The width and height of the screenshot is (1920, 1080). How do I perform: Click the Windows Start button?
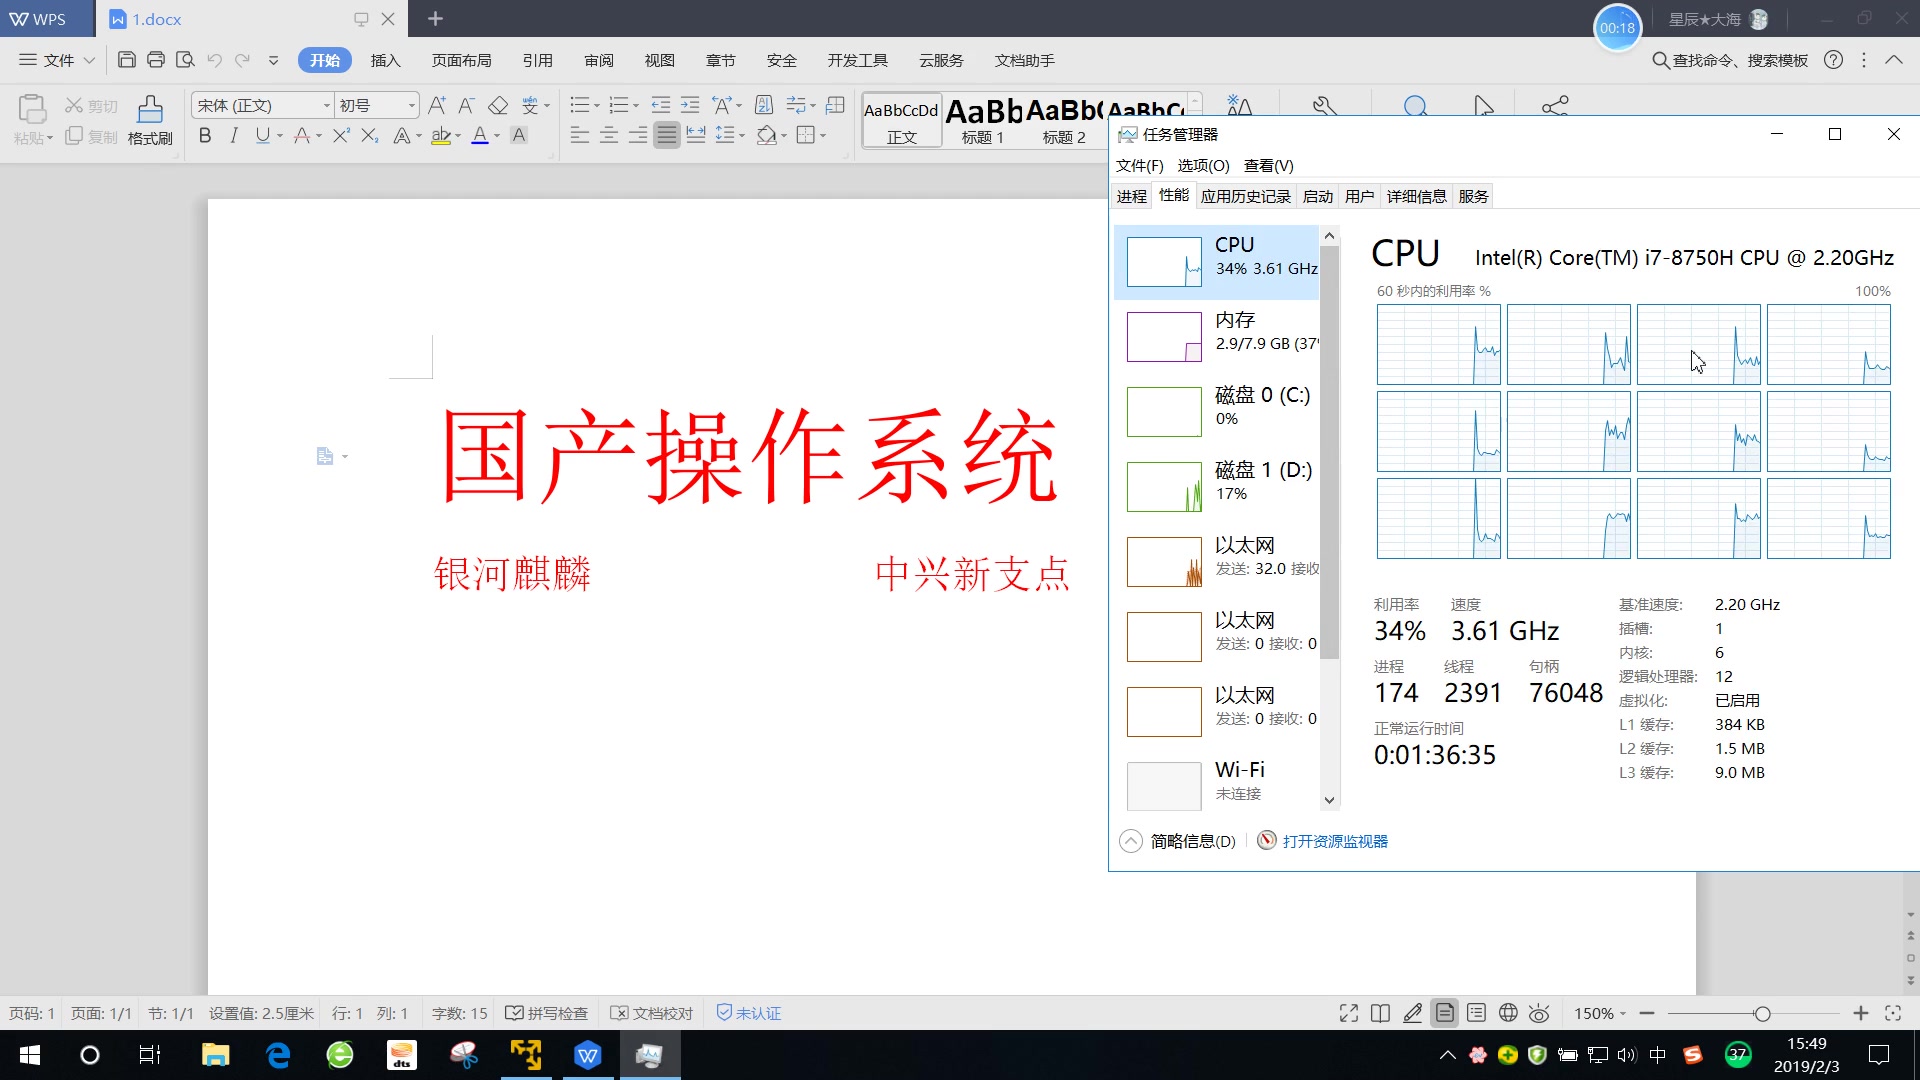pos(30,1055)
